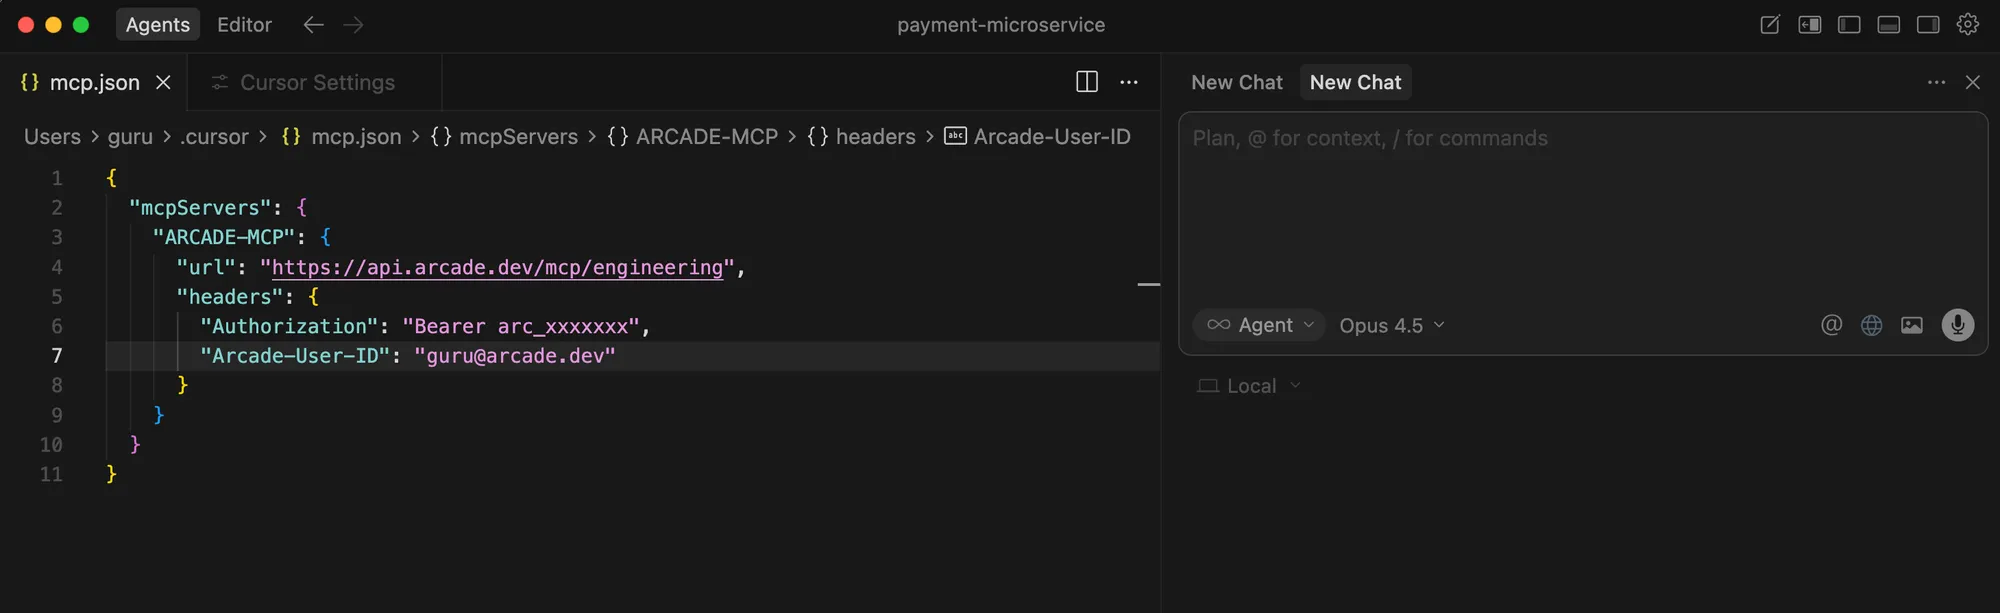Open the Opus 4.5 model dropdown
Image resolution: width=2000 pixels, height=613 pixels.
point(1391,325)
